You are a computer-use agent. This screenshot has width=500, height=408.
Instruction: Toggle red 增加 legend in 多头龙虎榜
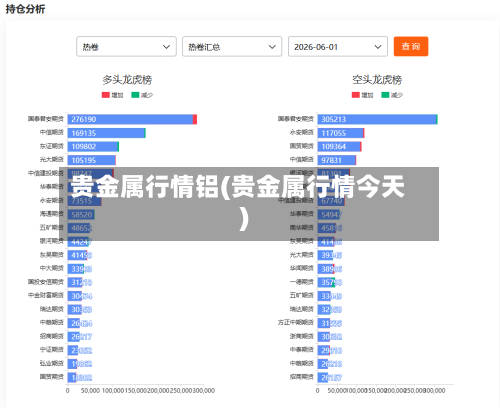[112, 95]
